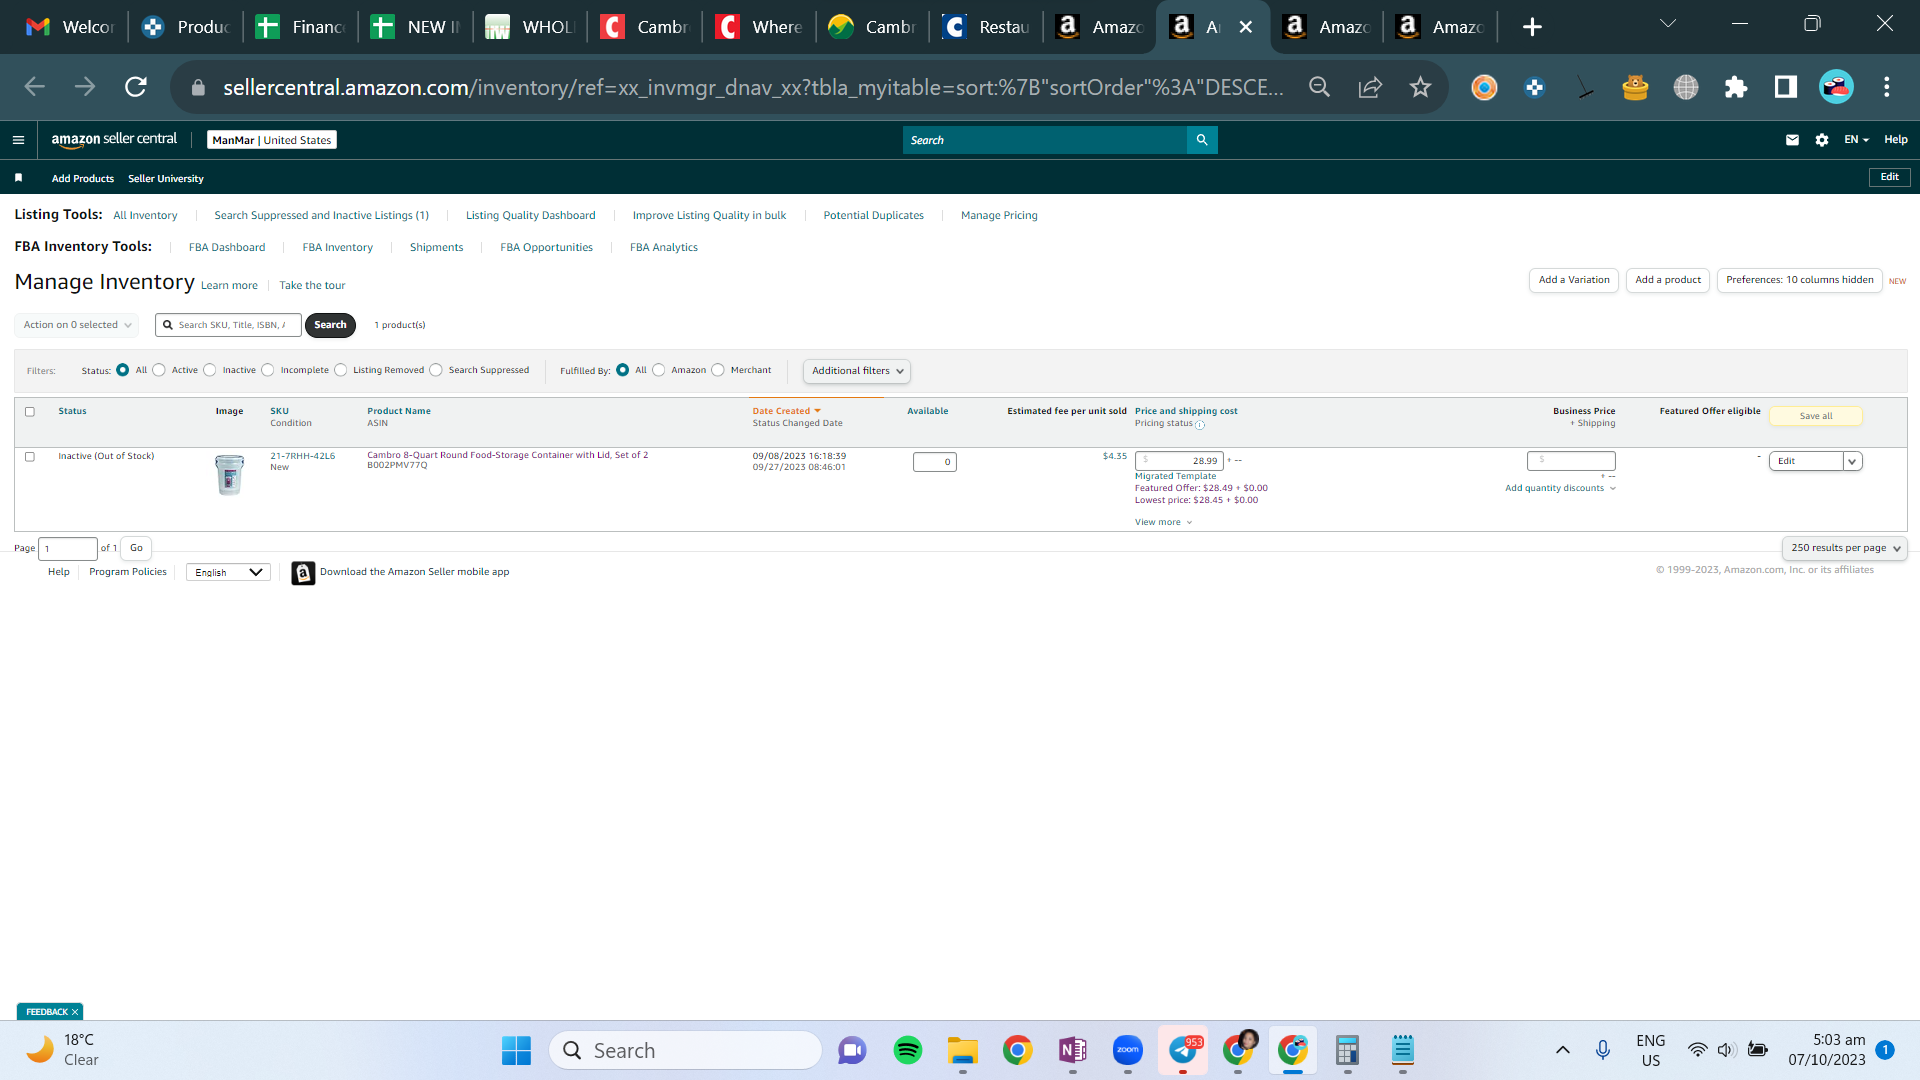Click the Search SKU, Title, ISBN field
Viewport: 1920px width, 1080px height.
point(229,325)
